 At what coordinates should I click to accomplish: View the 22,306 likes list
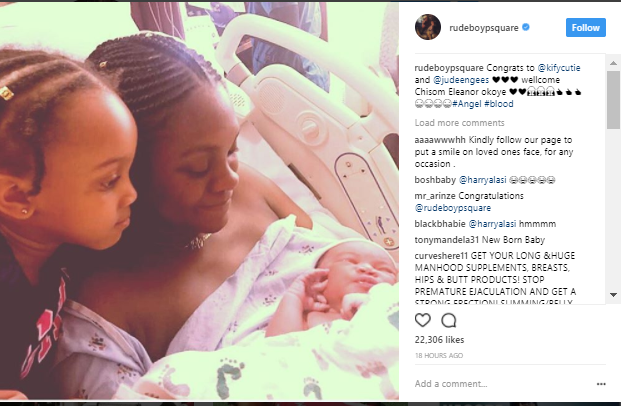point(439,339)
